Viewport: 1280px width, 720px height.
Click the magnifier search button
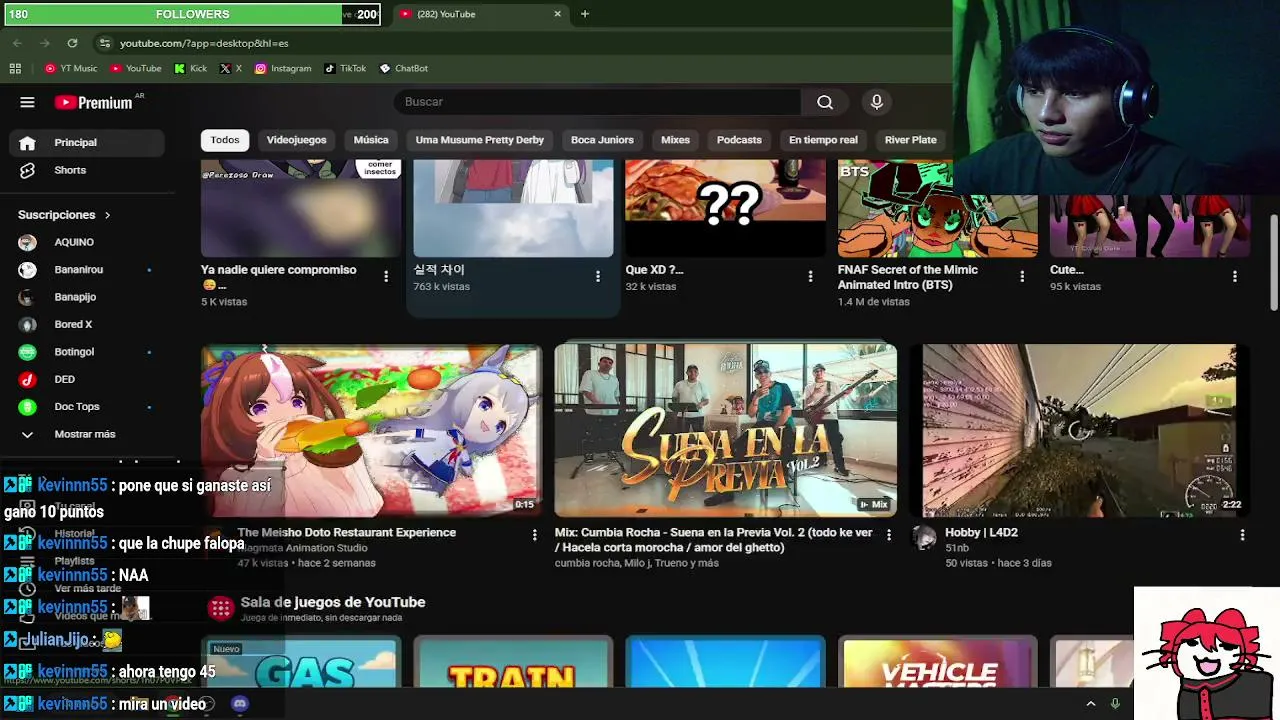[x=825, y=102]
